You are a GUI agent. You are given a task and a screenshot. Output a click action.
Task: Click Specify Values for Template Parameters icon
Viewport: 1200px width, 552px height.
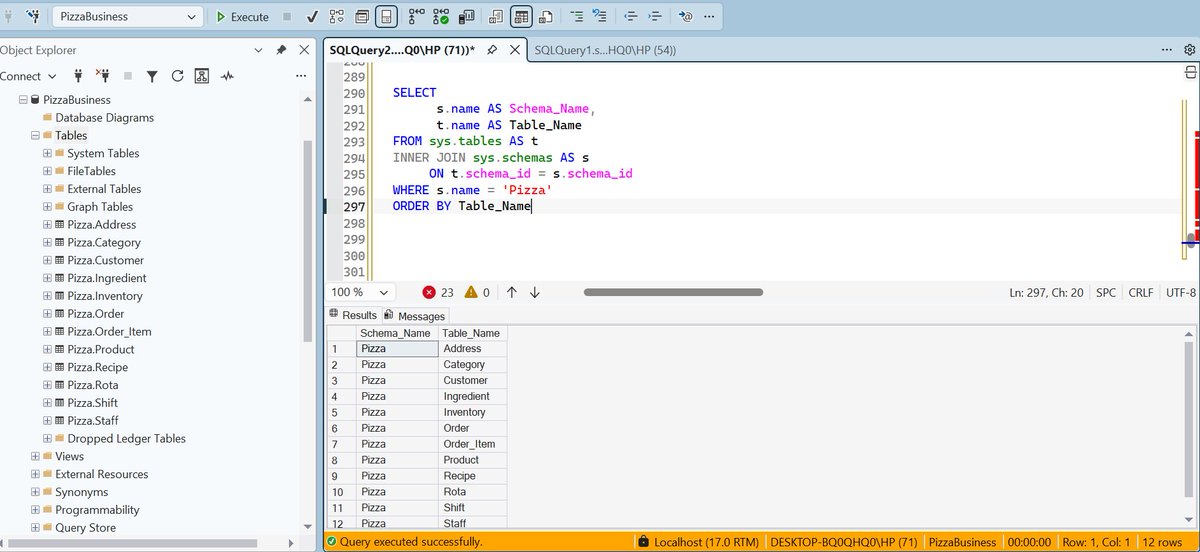click(685, 17)
